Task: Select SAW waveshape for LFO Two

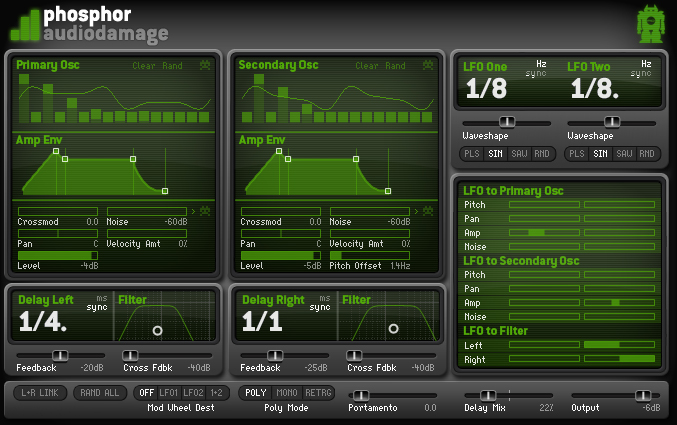Action: point(624,153)
